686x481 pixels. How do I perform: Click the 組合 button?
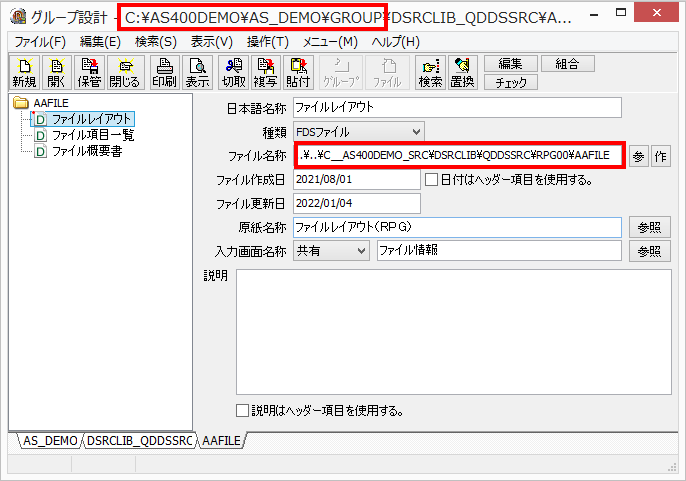pos(567,63)
